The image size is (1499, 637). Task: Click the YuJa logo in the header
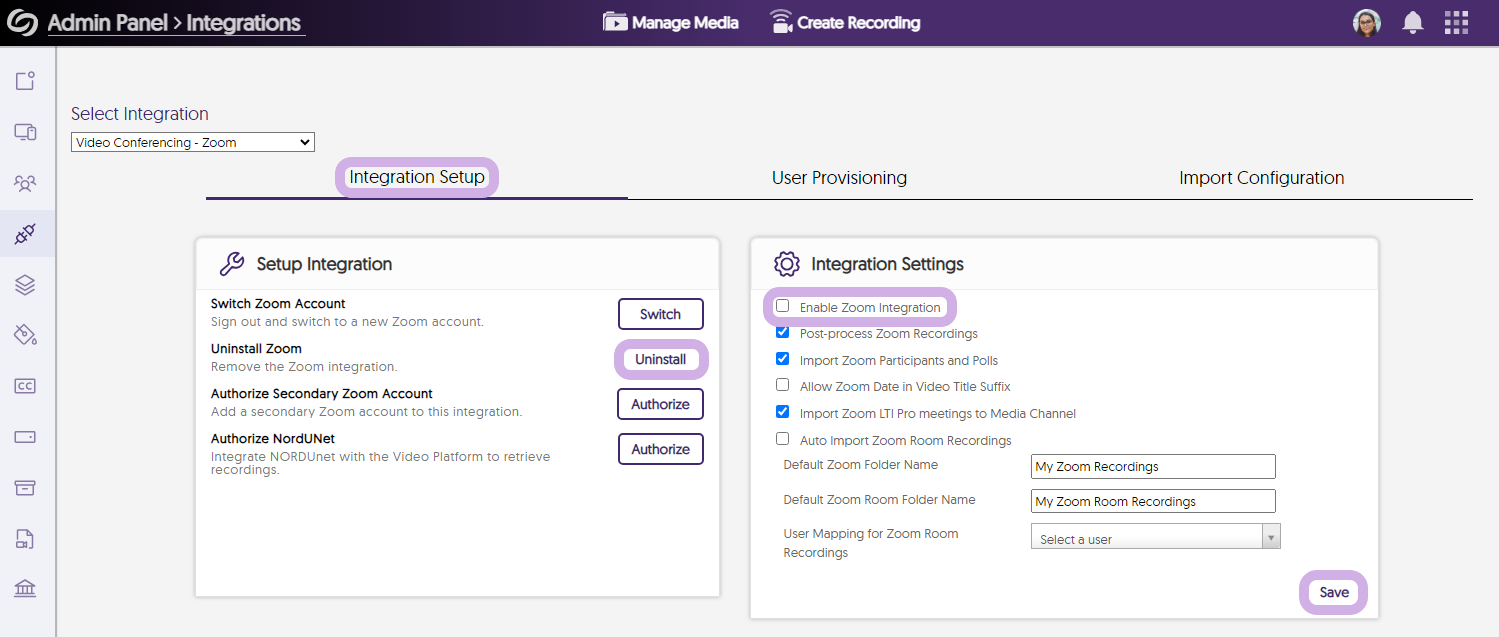(21, 22)
